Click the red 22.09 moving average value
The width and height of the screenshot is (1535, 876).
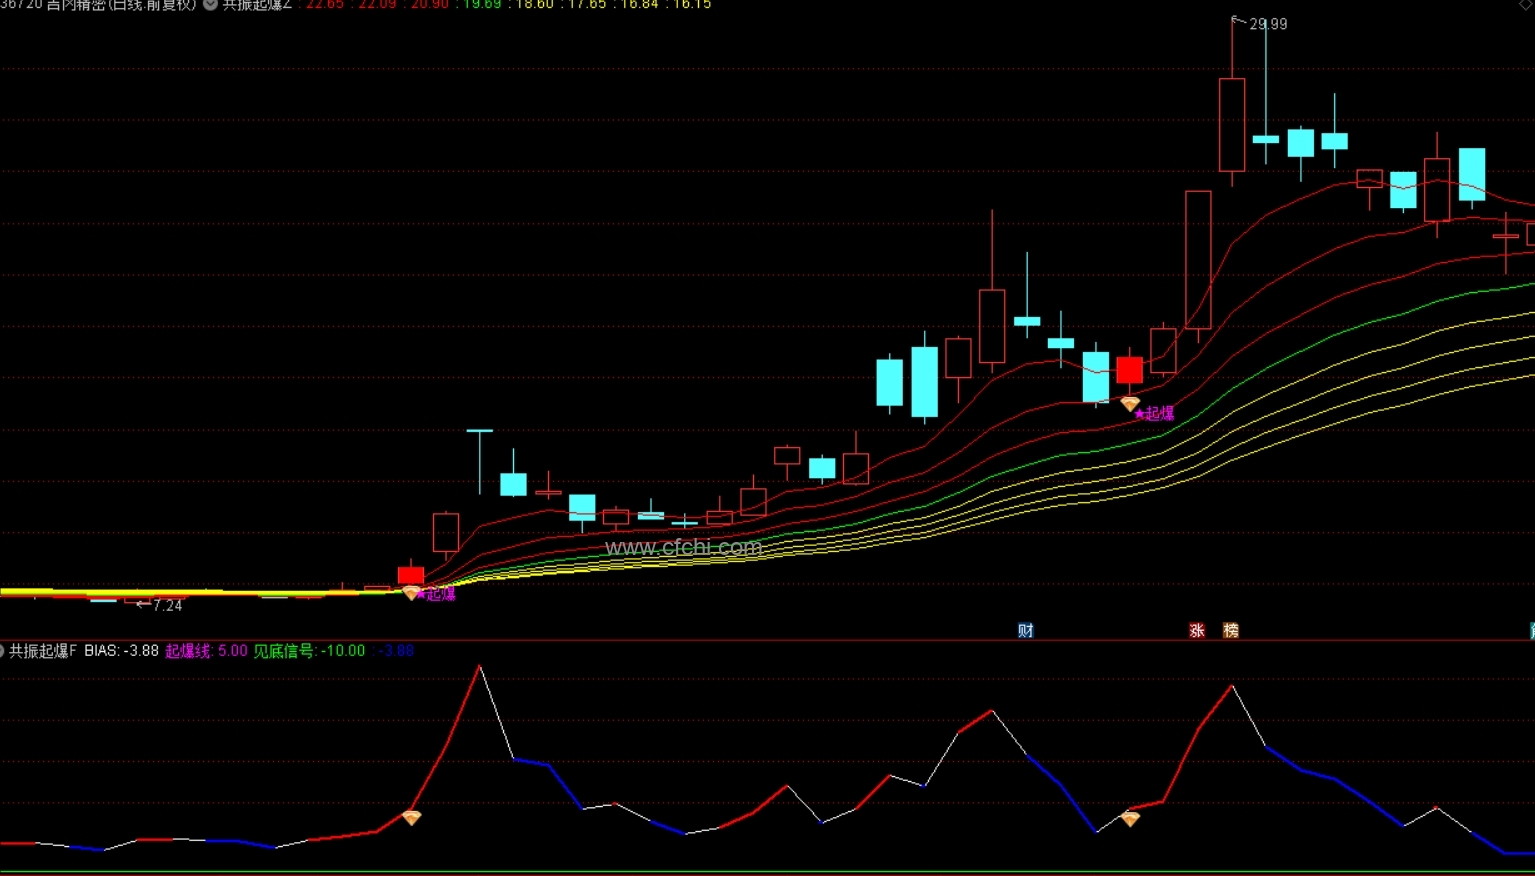coord(377,5)
